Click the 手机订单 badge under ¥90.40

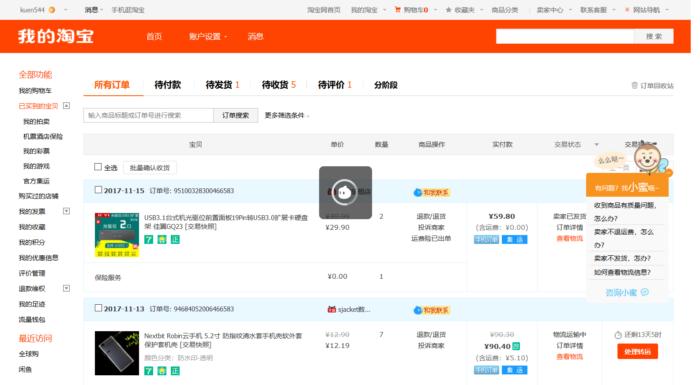pyautogui.click(x=486, y=370)
